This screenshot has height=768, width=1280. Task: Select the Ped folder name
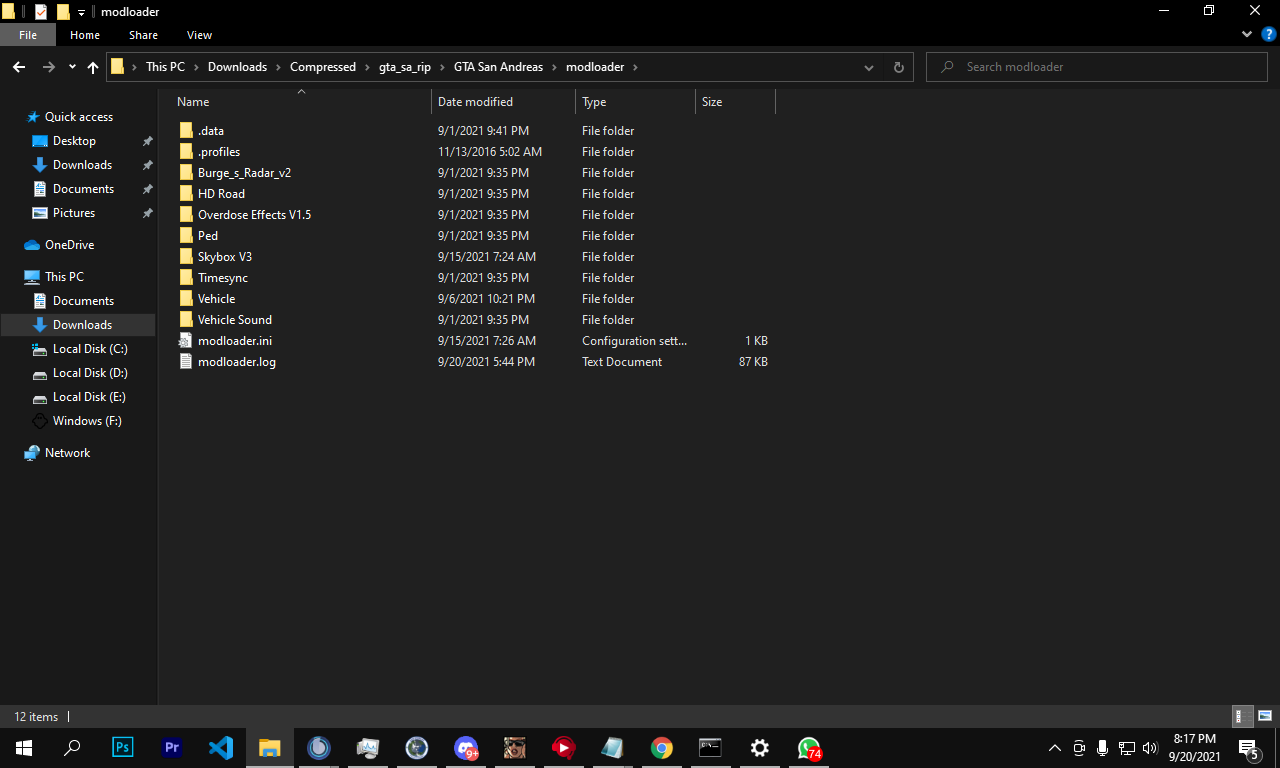(x=208, y=236)
